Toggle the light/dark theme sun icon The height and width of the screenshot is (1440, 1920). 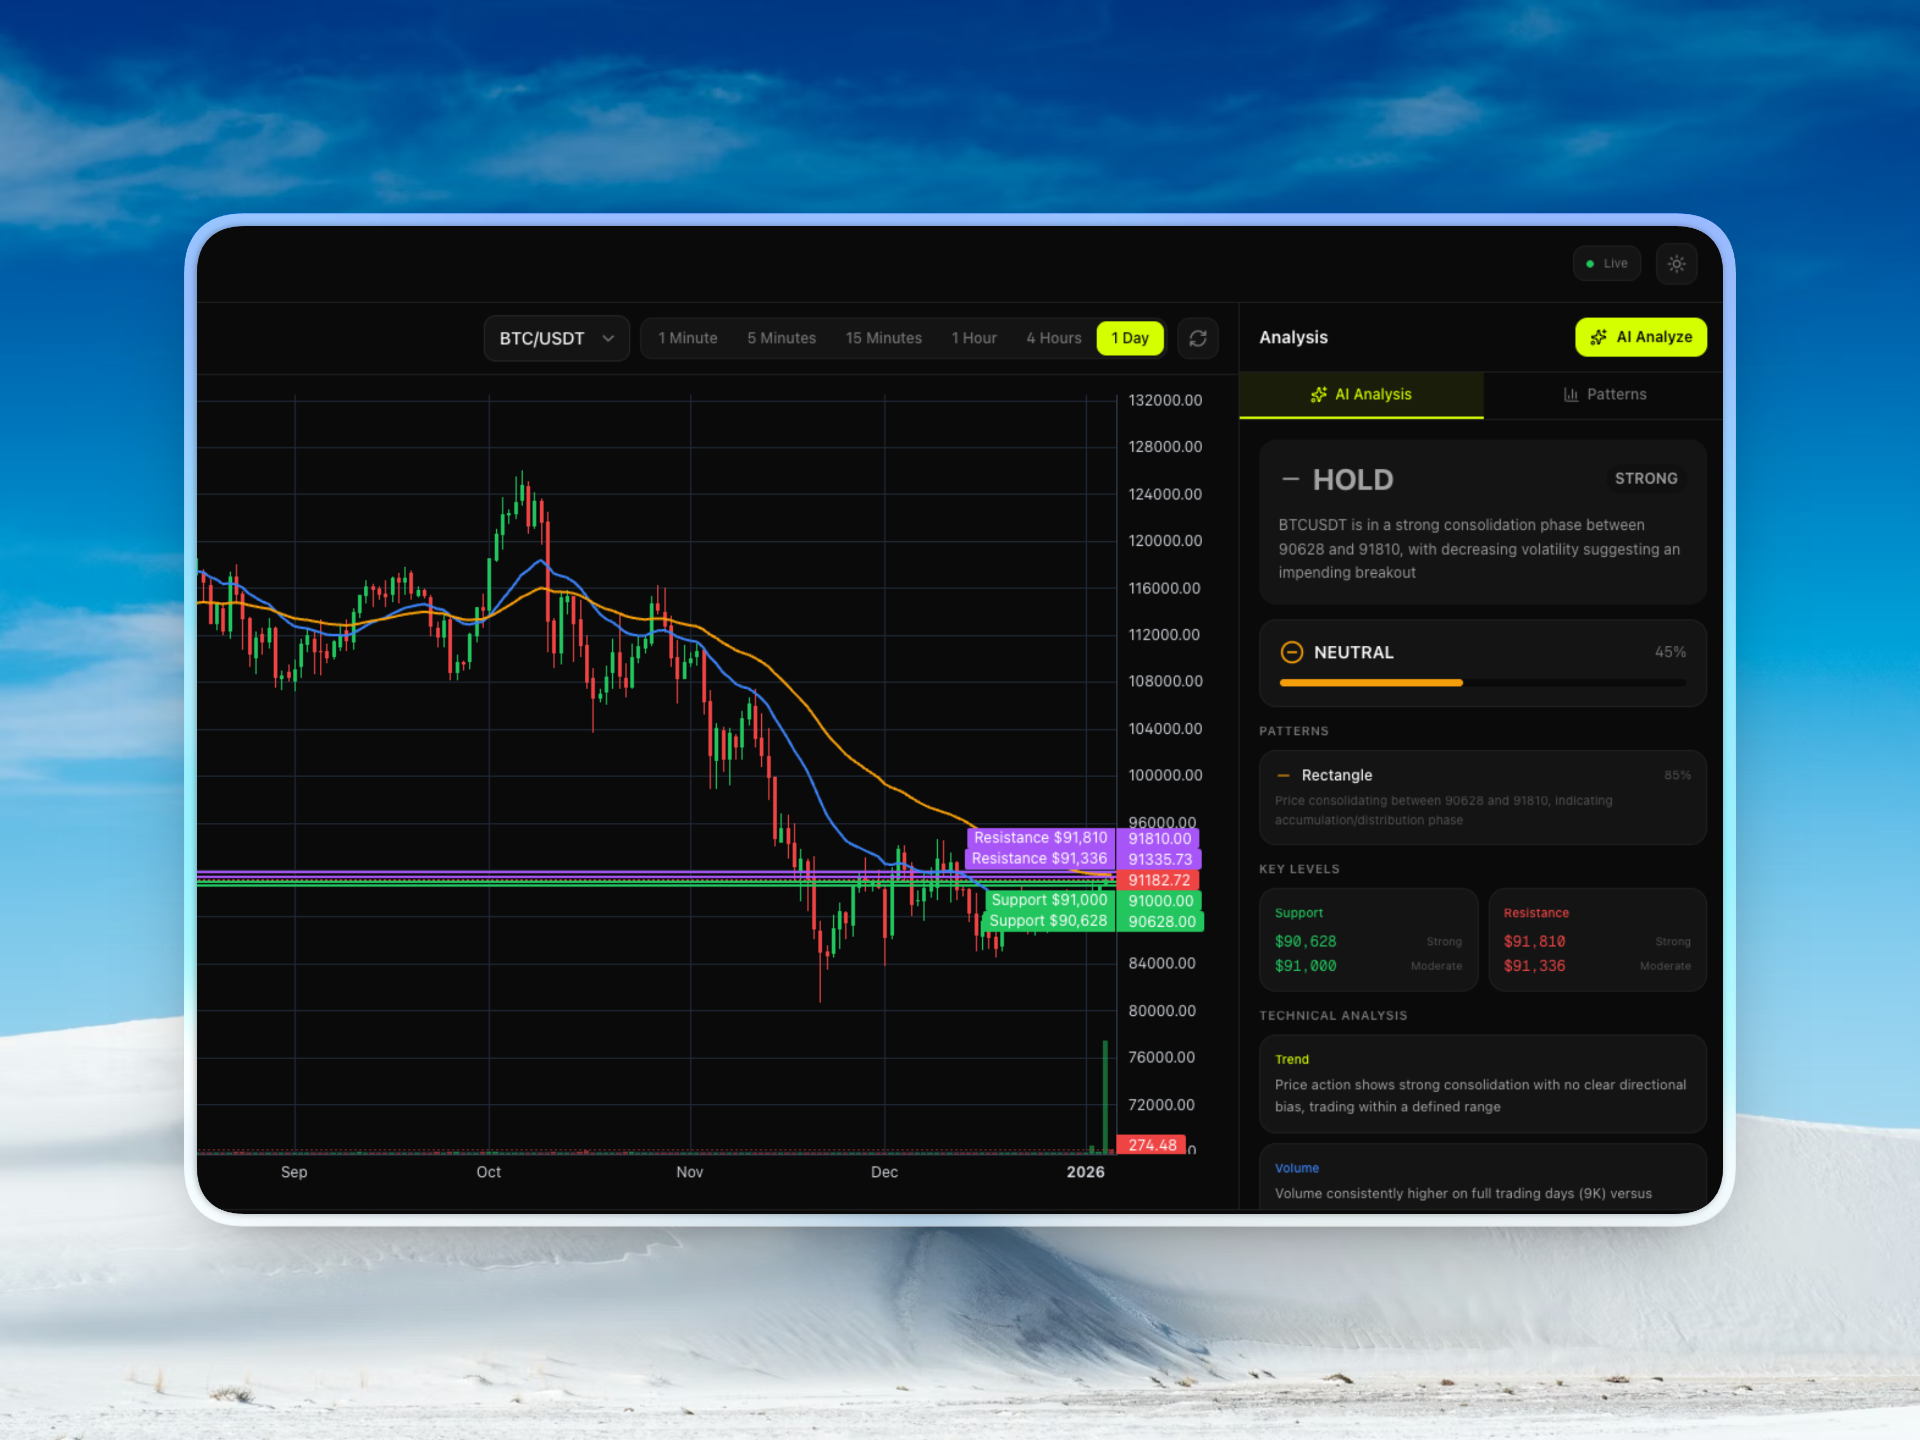click(x=1676, y=264)
